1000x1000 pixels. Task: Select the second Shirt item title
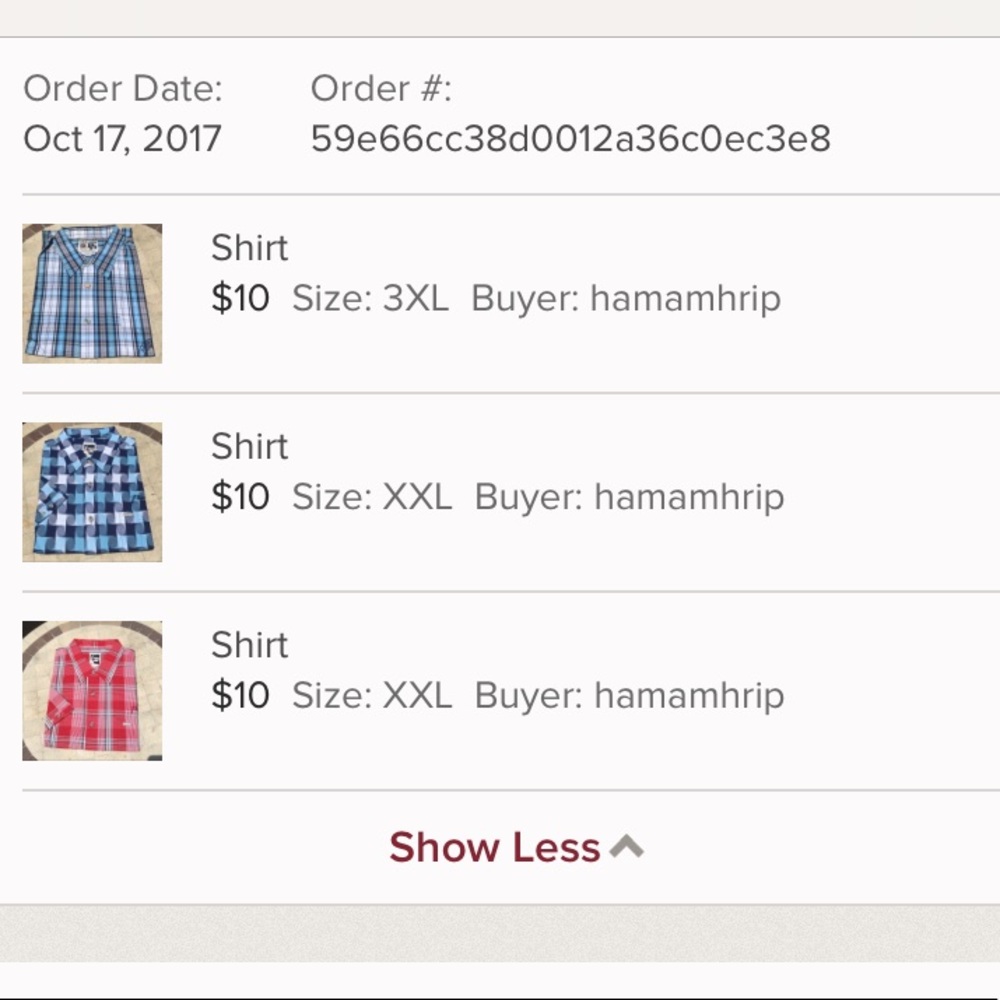(x=249, y=446)
